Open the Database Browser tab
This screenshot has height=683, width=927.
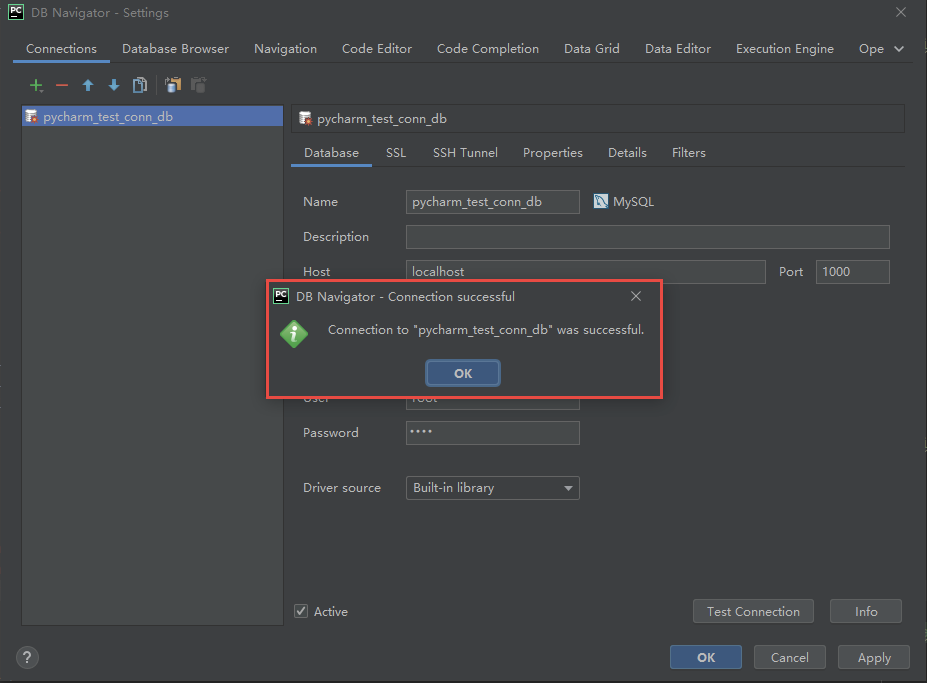(x=176, y=49)
